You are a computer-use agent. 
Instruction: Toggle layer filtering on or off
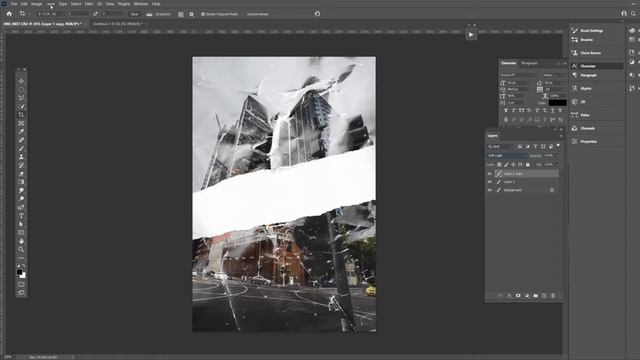tap(558, 146)
